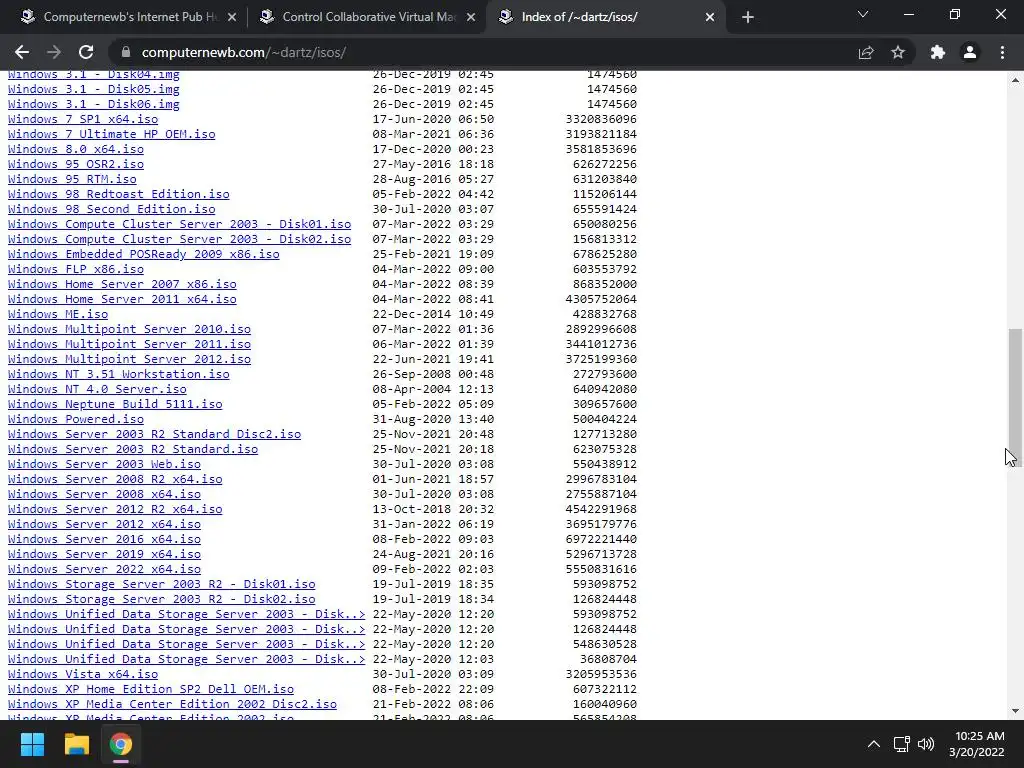Download Windows Home Server 2011 x64.iso

coord(122,299)
